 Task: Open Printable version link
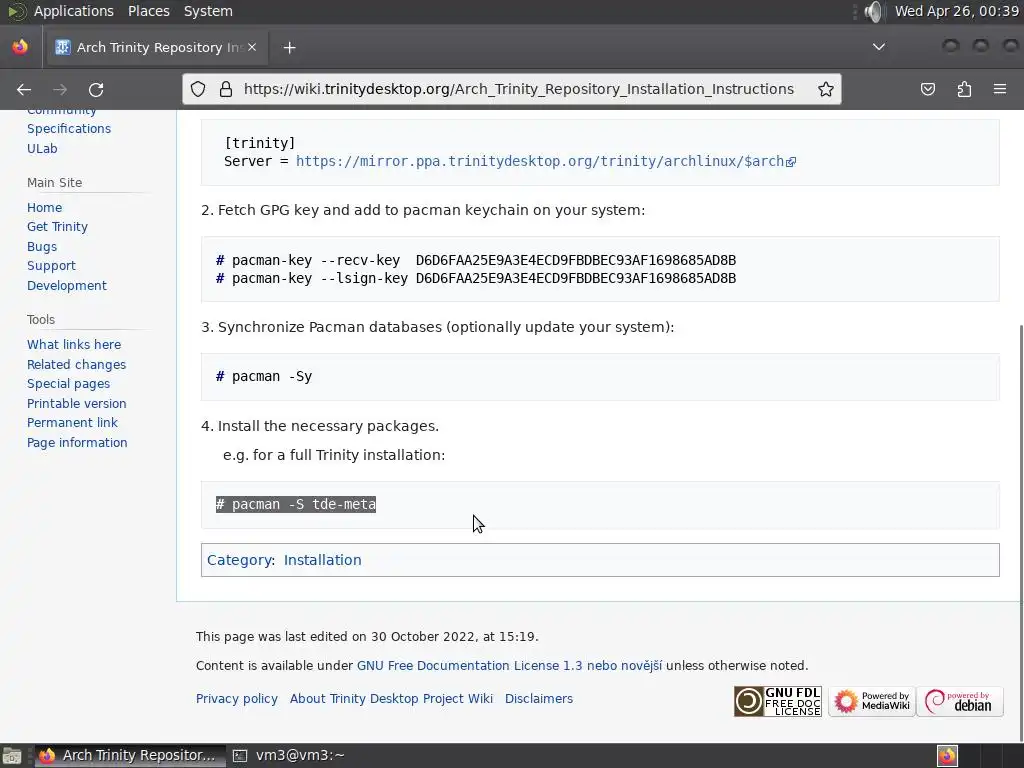(x=76, y=404)
